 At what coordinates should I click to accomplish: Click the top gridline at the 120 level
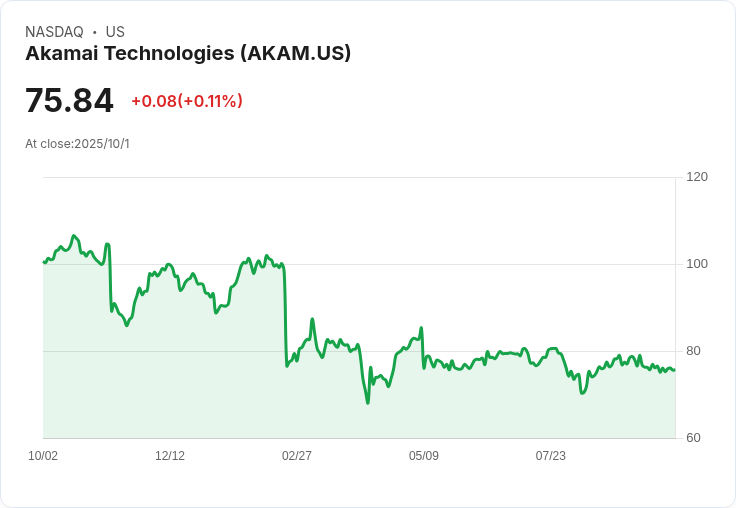[x=360, y=178]
